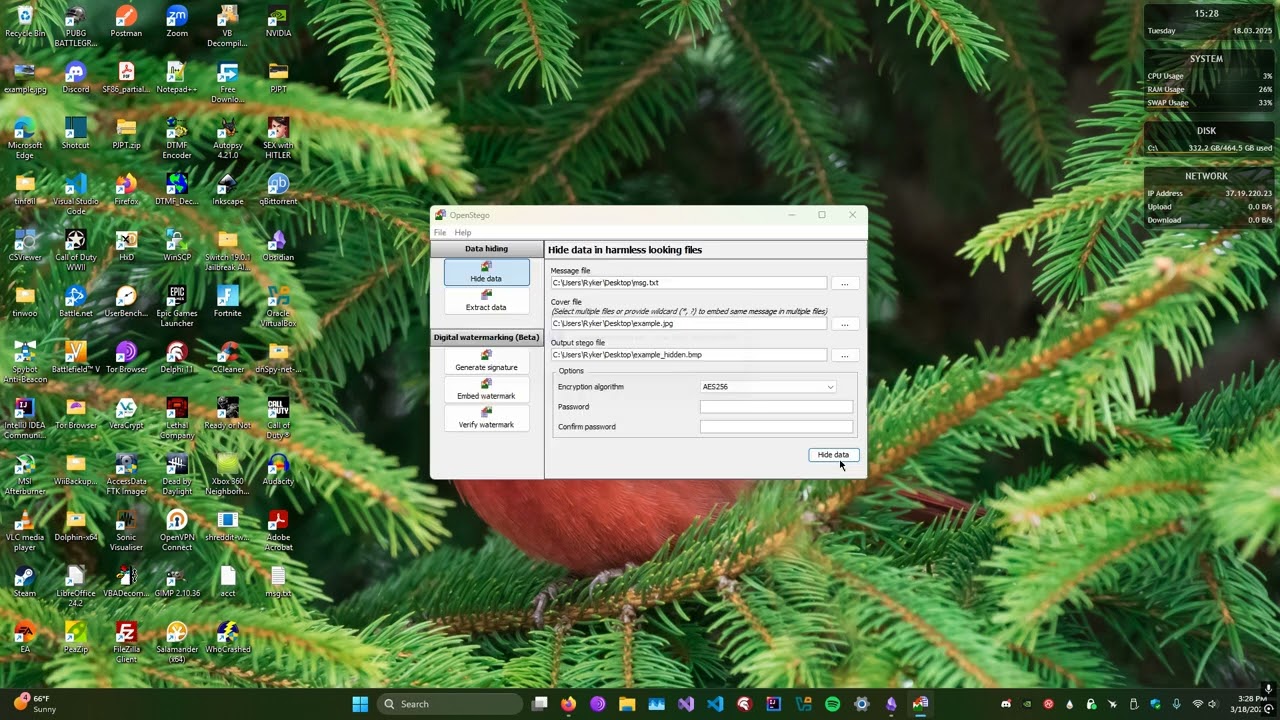Open Spotify from the taskbar

[832, 704]
